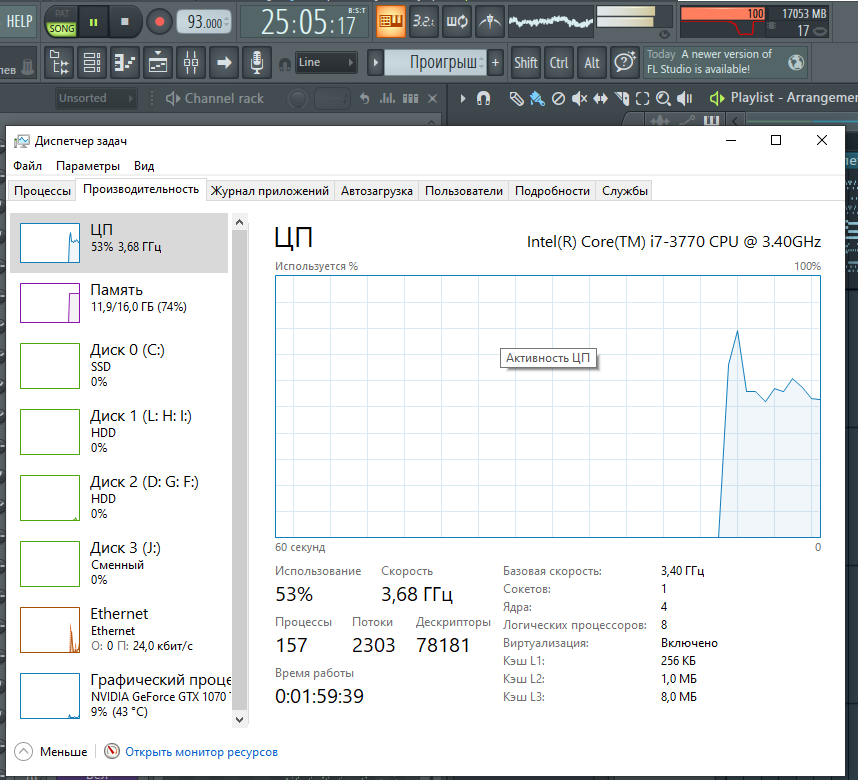This screenshot has height=780, width=858.
Task: Add new pattern with plus button
Action: [495, 62]
